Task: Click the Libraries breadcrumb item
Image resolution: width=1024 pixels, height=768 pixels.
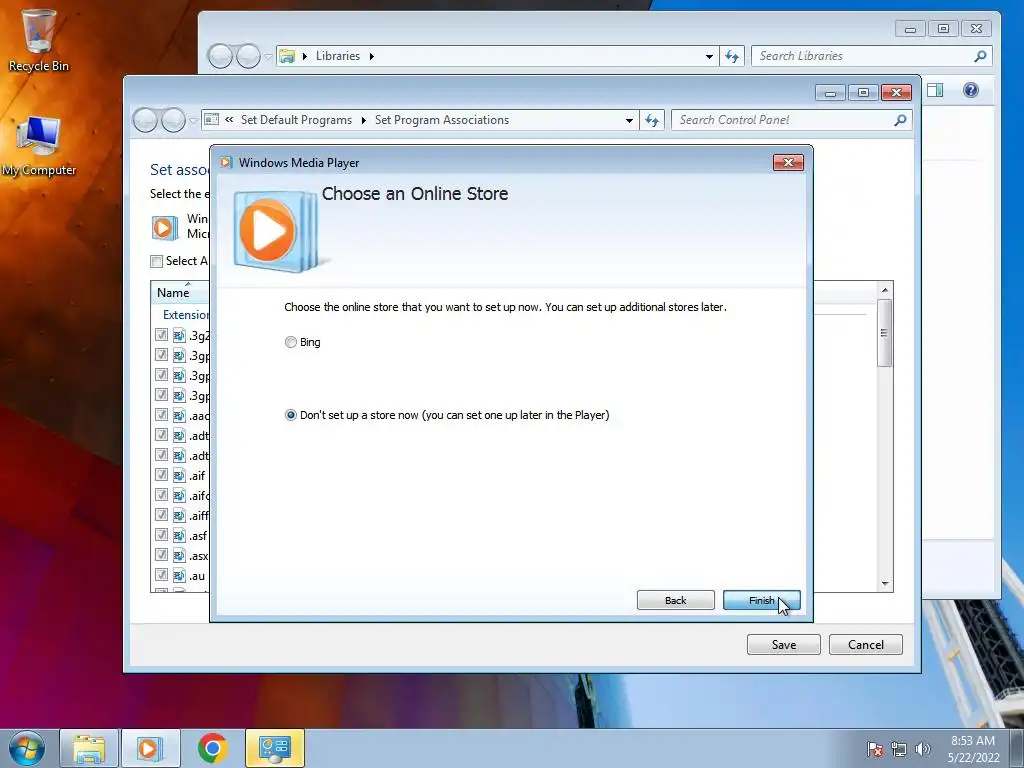Action: 338,56
